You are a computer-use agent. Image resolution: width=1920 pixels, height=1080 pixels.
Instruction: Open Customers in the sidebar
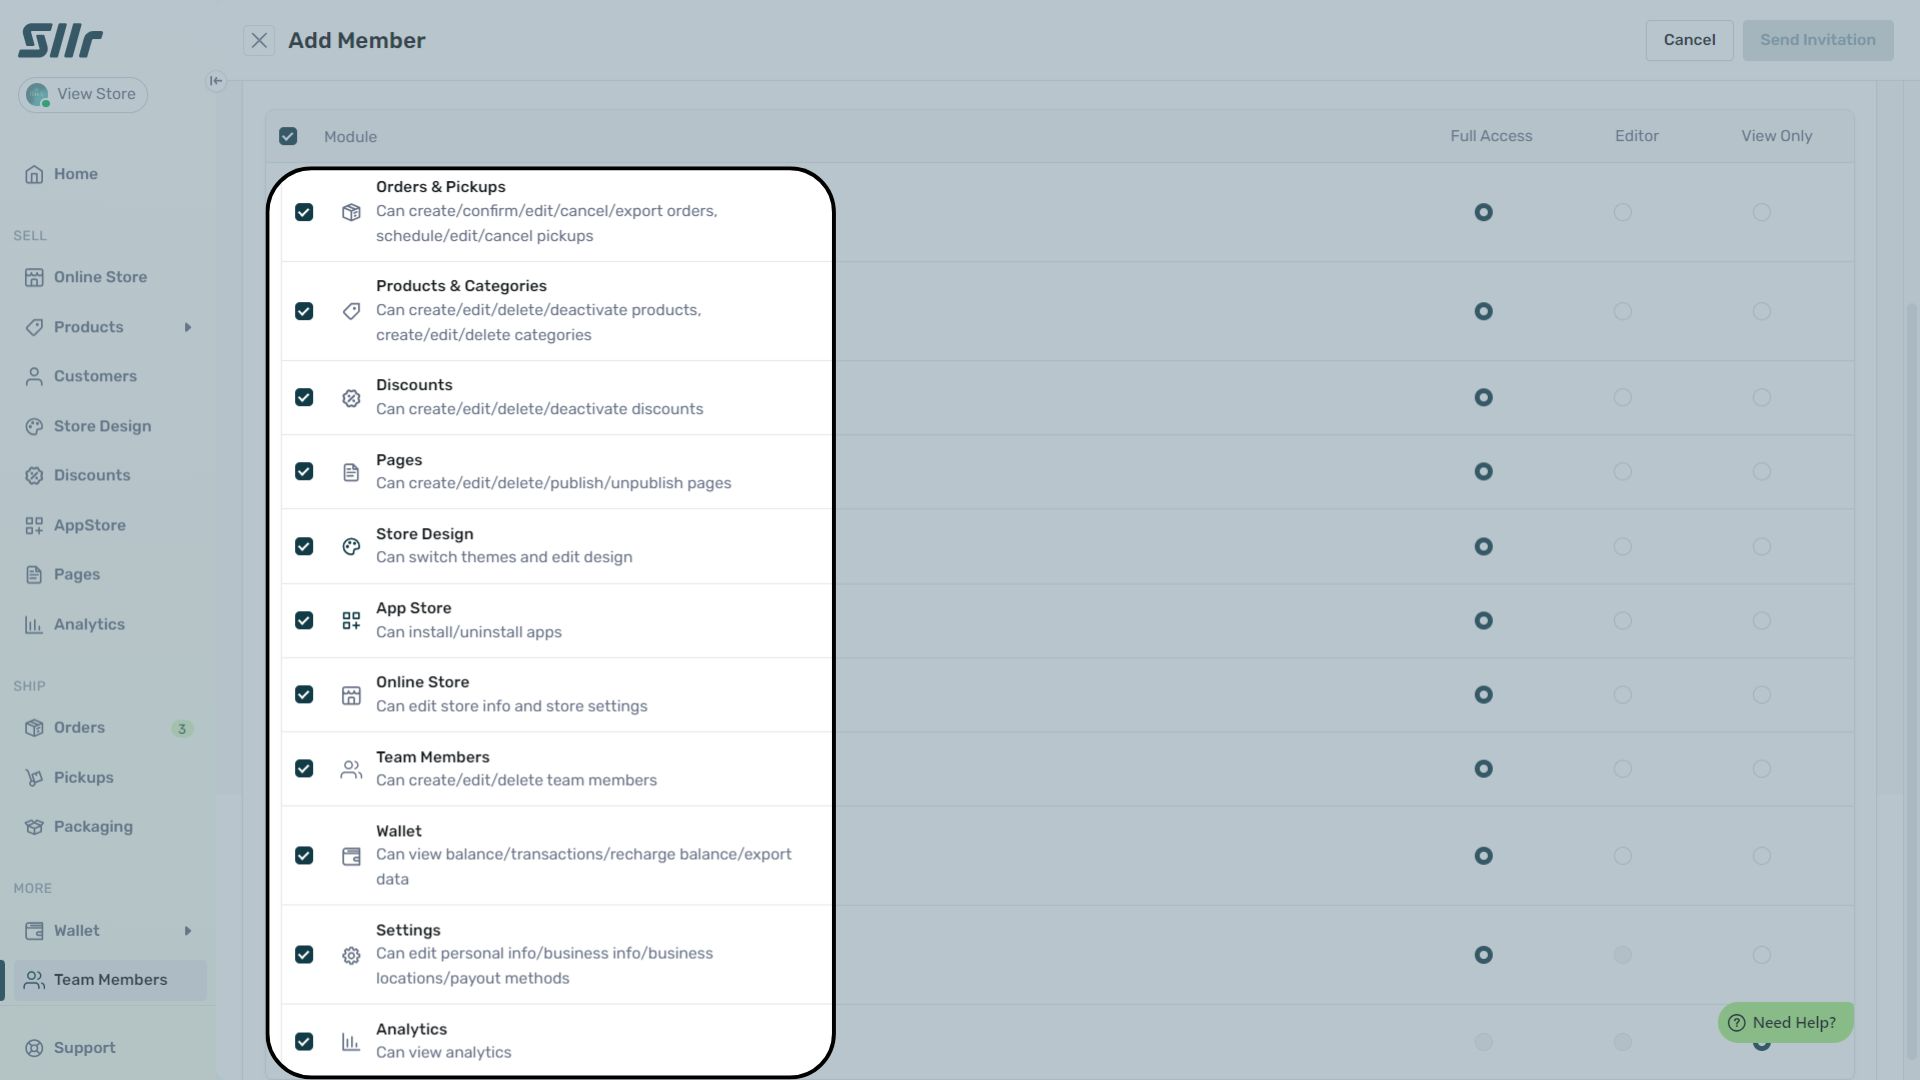[95, 376]
